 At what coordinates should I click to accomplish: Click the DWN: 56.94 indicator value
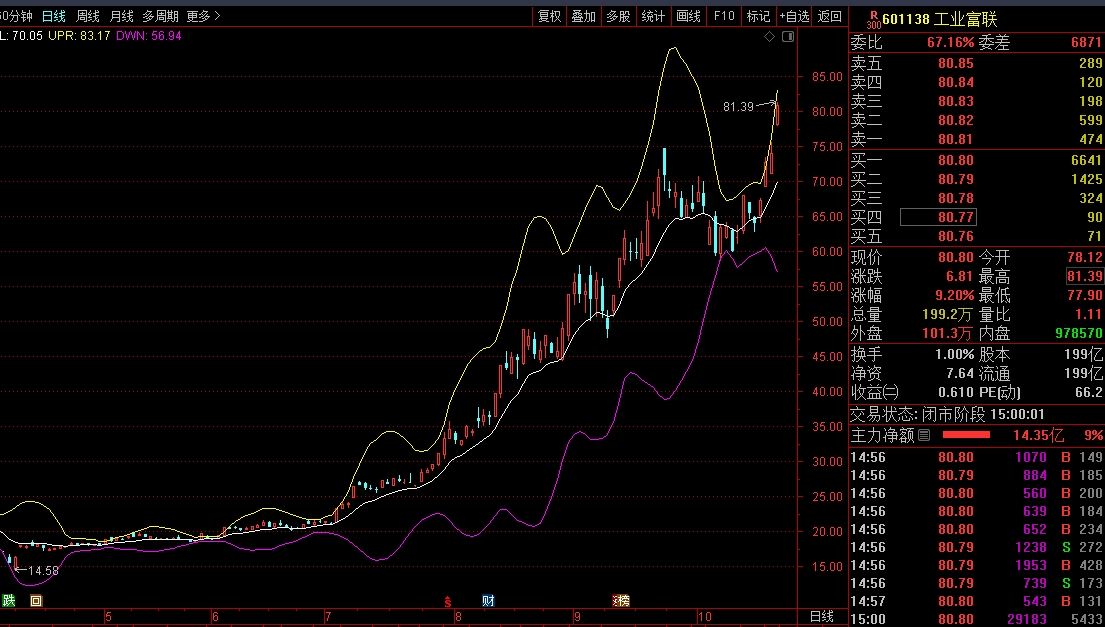pos(148,35)
